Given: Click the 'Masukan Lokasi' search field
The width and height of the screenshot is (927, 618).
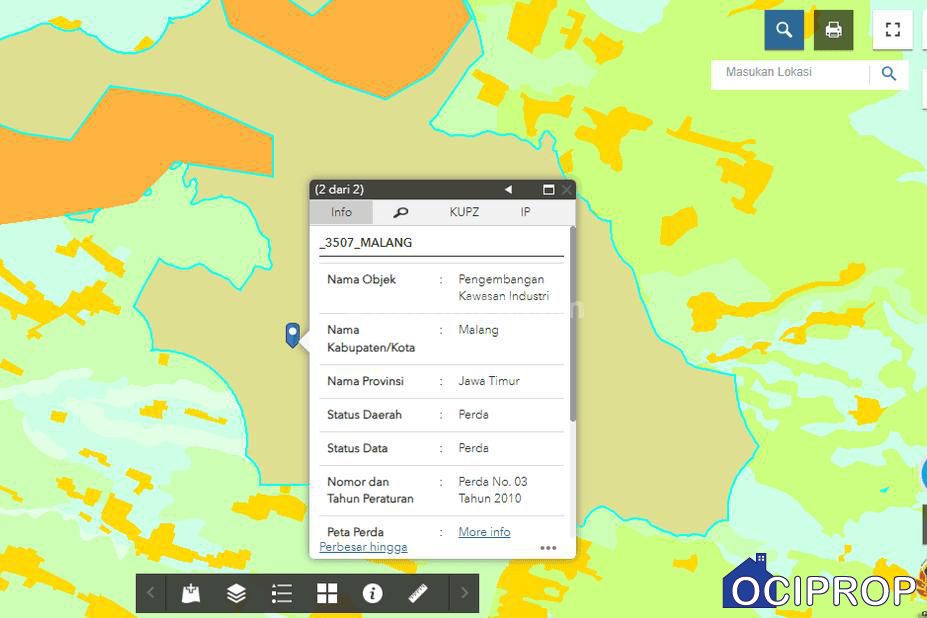Looking at the screenshot, I should coord(790,73).
